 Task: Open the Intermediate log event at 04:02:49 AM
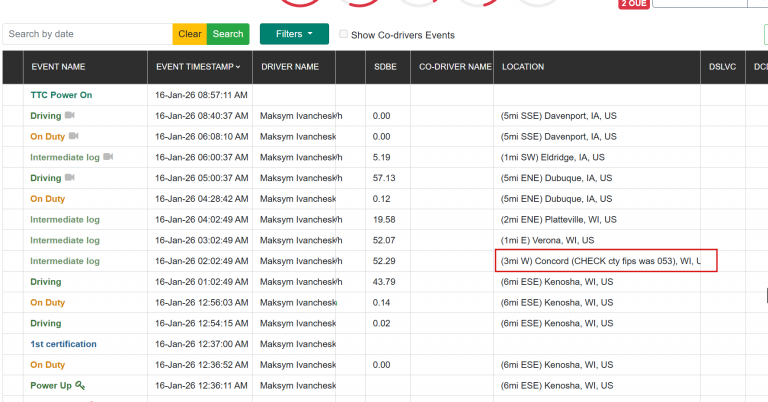click(65, 219)
